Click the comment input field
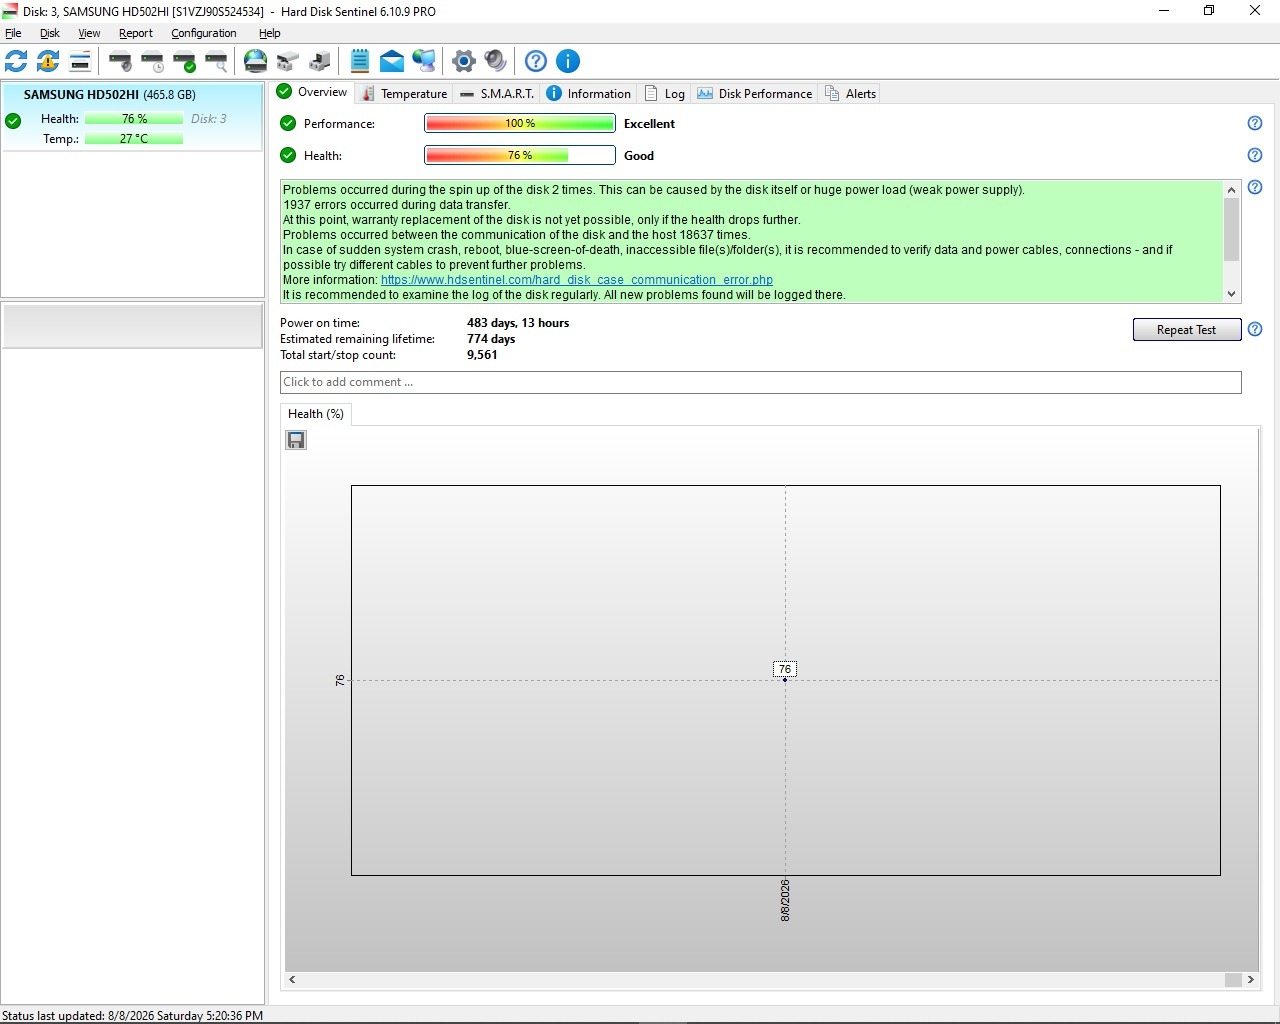Screen dimensions: 1280x1024 pyautogui.click(x=761, y=382)
